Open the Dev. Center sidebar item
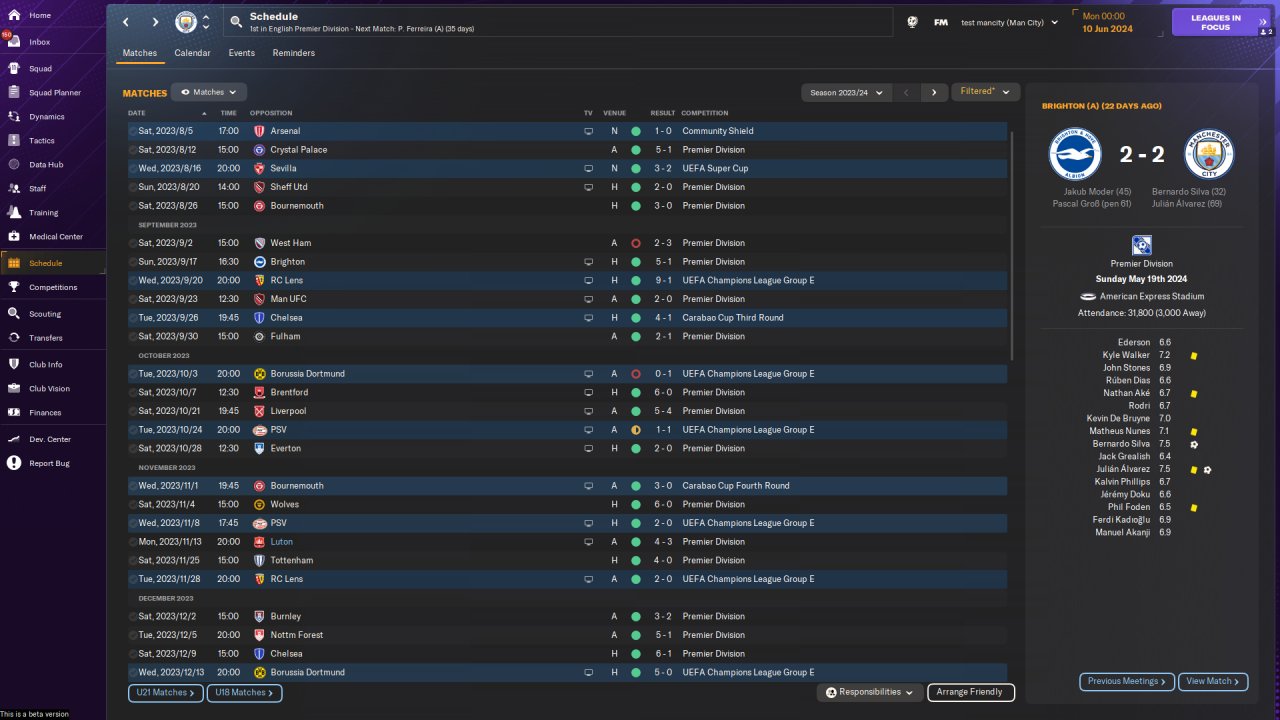The image size is (1280, 720). pos(52,439)
